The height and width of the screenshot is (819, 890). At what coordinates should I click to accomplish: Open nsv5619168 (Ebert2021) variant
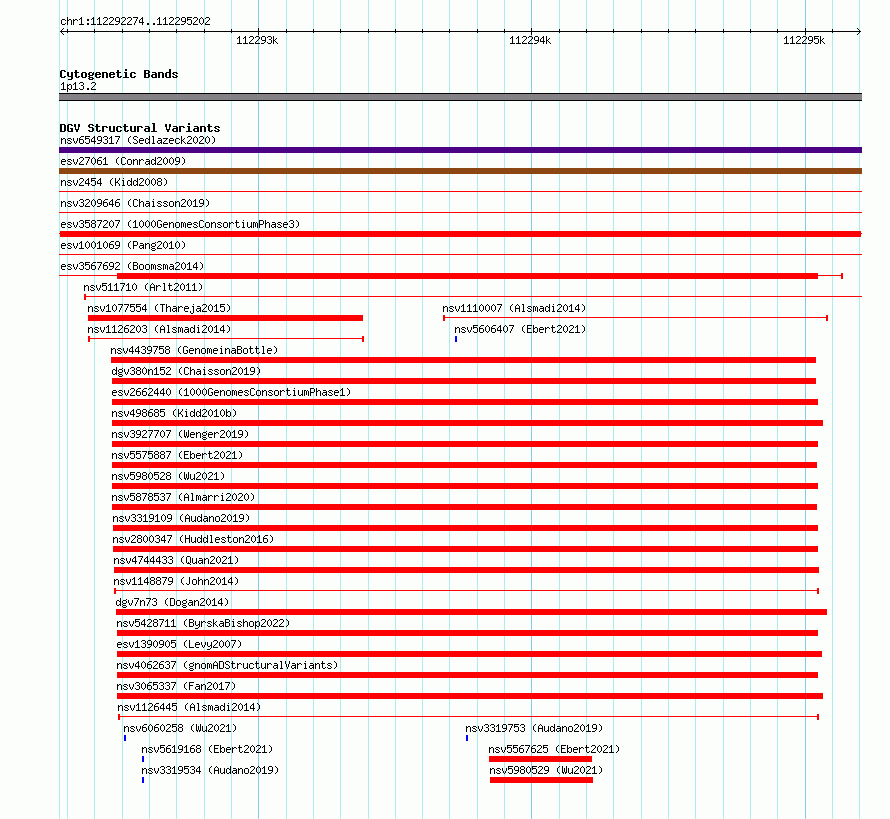tap(207, 749)
